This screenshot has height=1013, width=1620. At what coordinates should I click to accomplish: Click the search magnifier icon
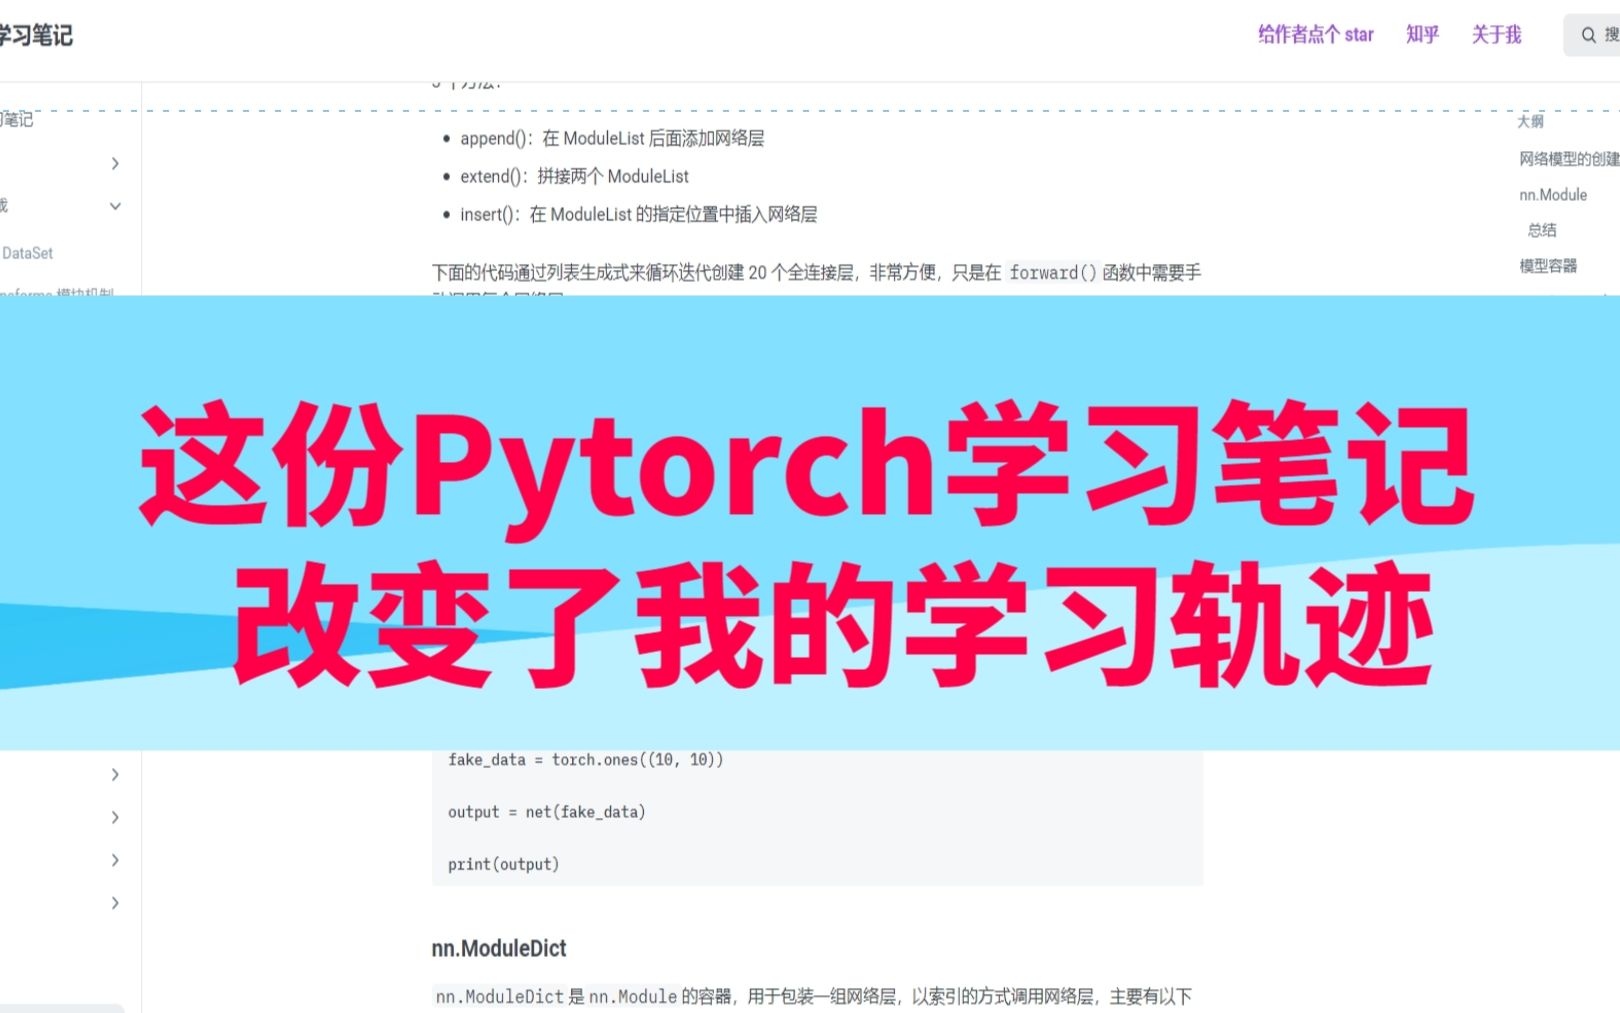pos(1588,35)
